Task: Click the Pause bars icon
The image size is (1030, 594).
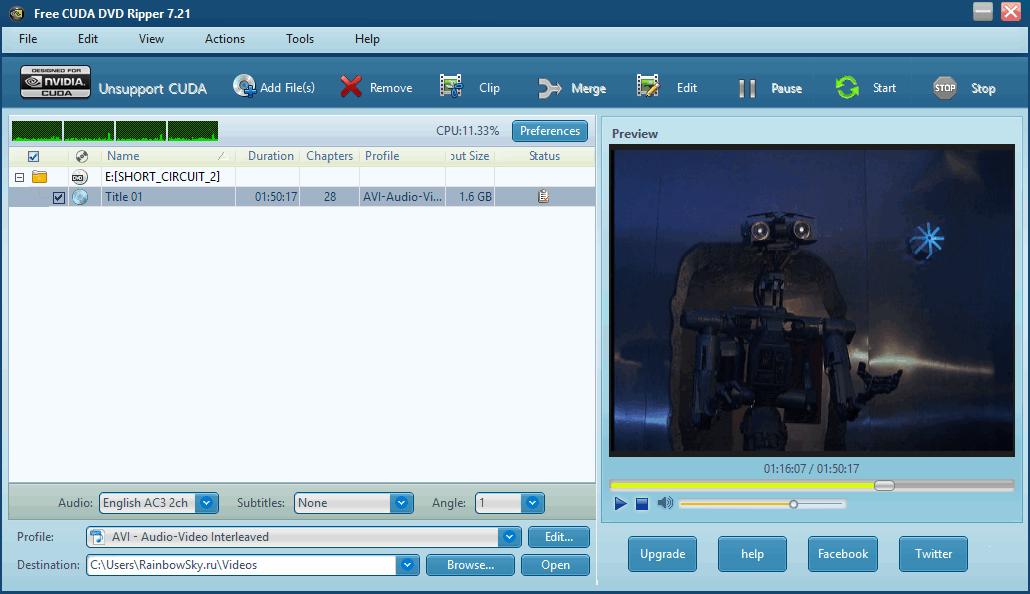Action: tap(747, 88)
